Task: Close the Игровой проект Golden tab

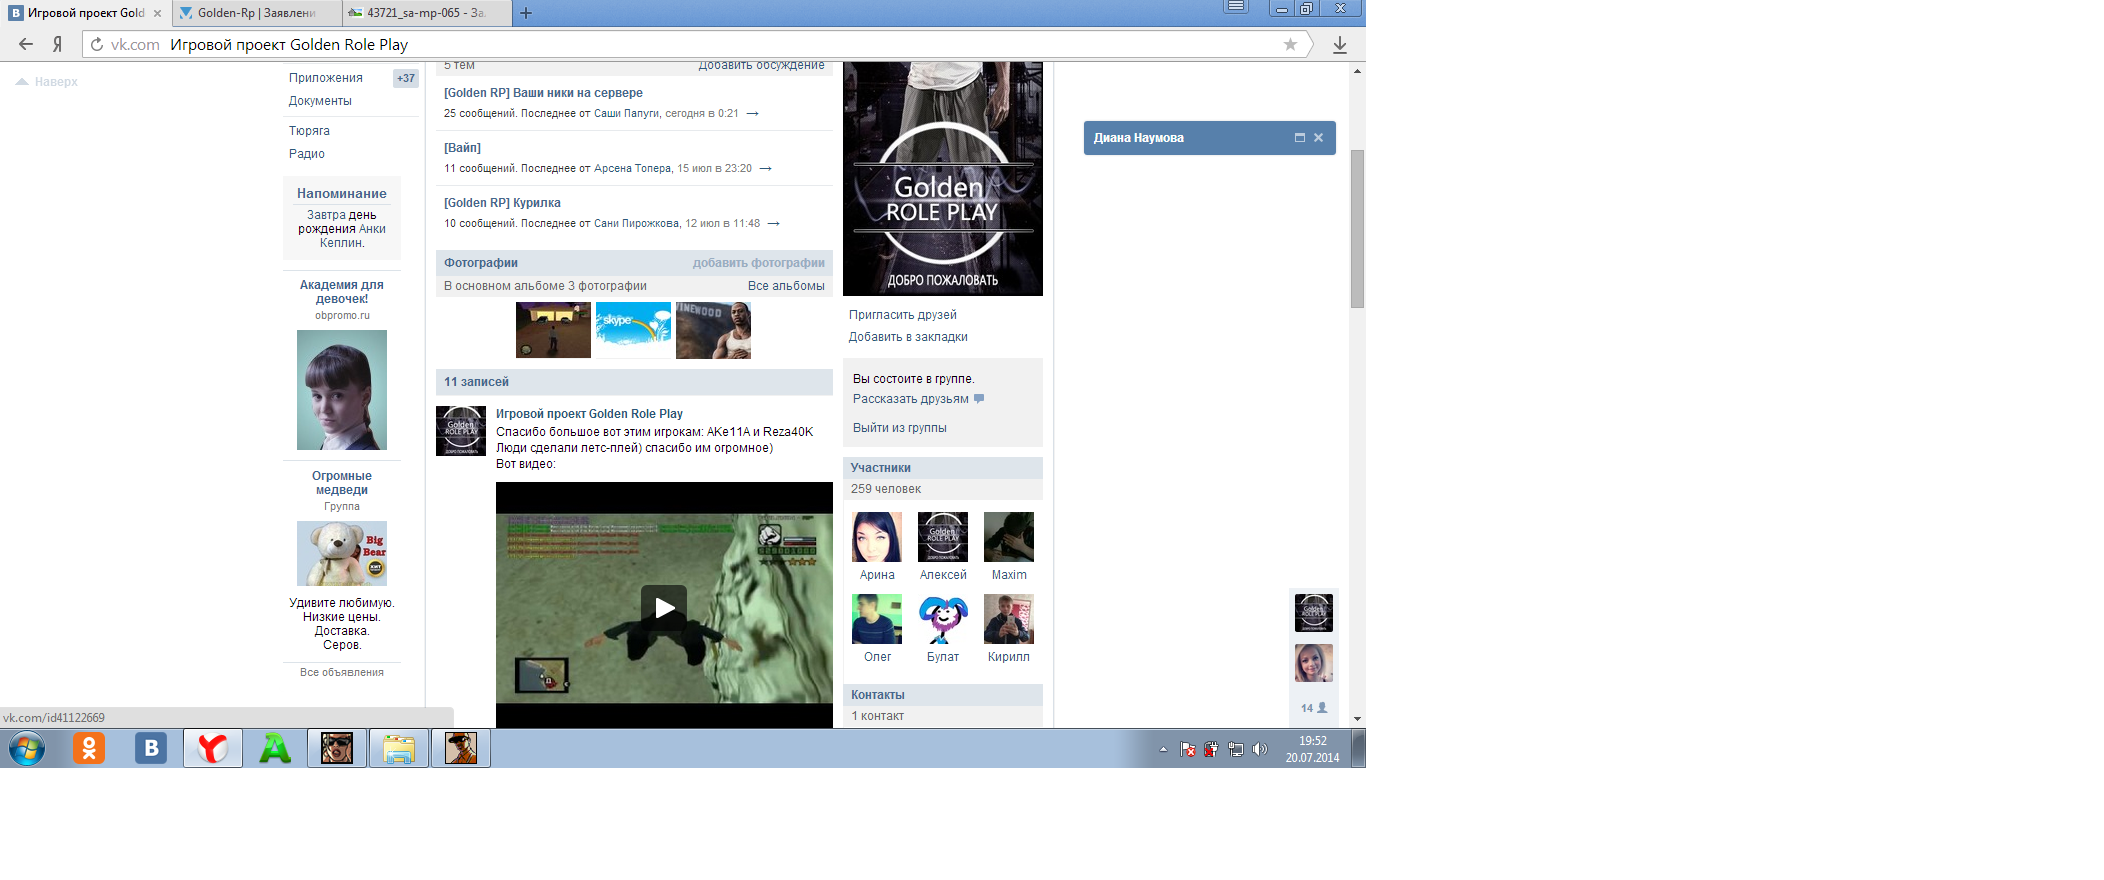Action: [x=157, y=13]
